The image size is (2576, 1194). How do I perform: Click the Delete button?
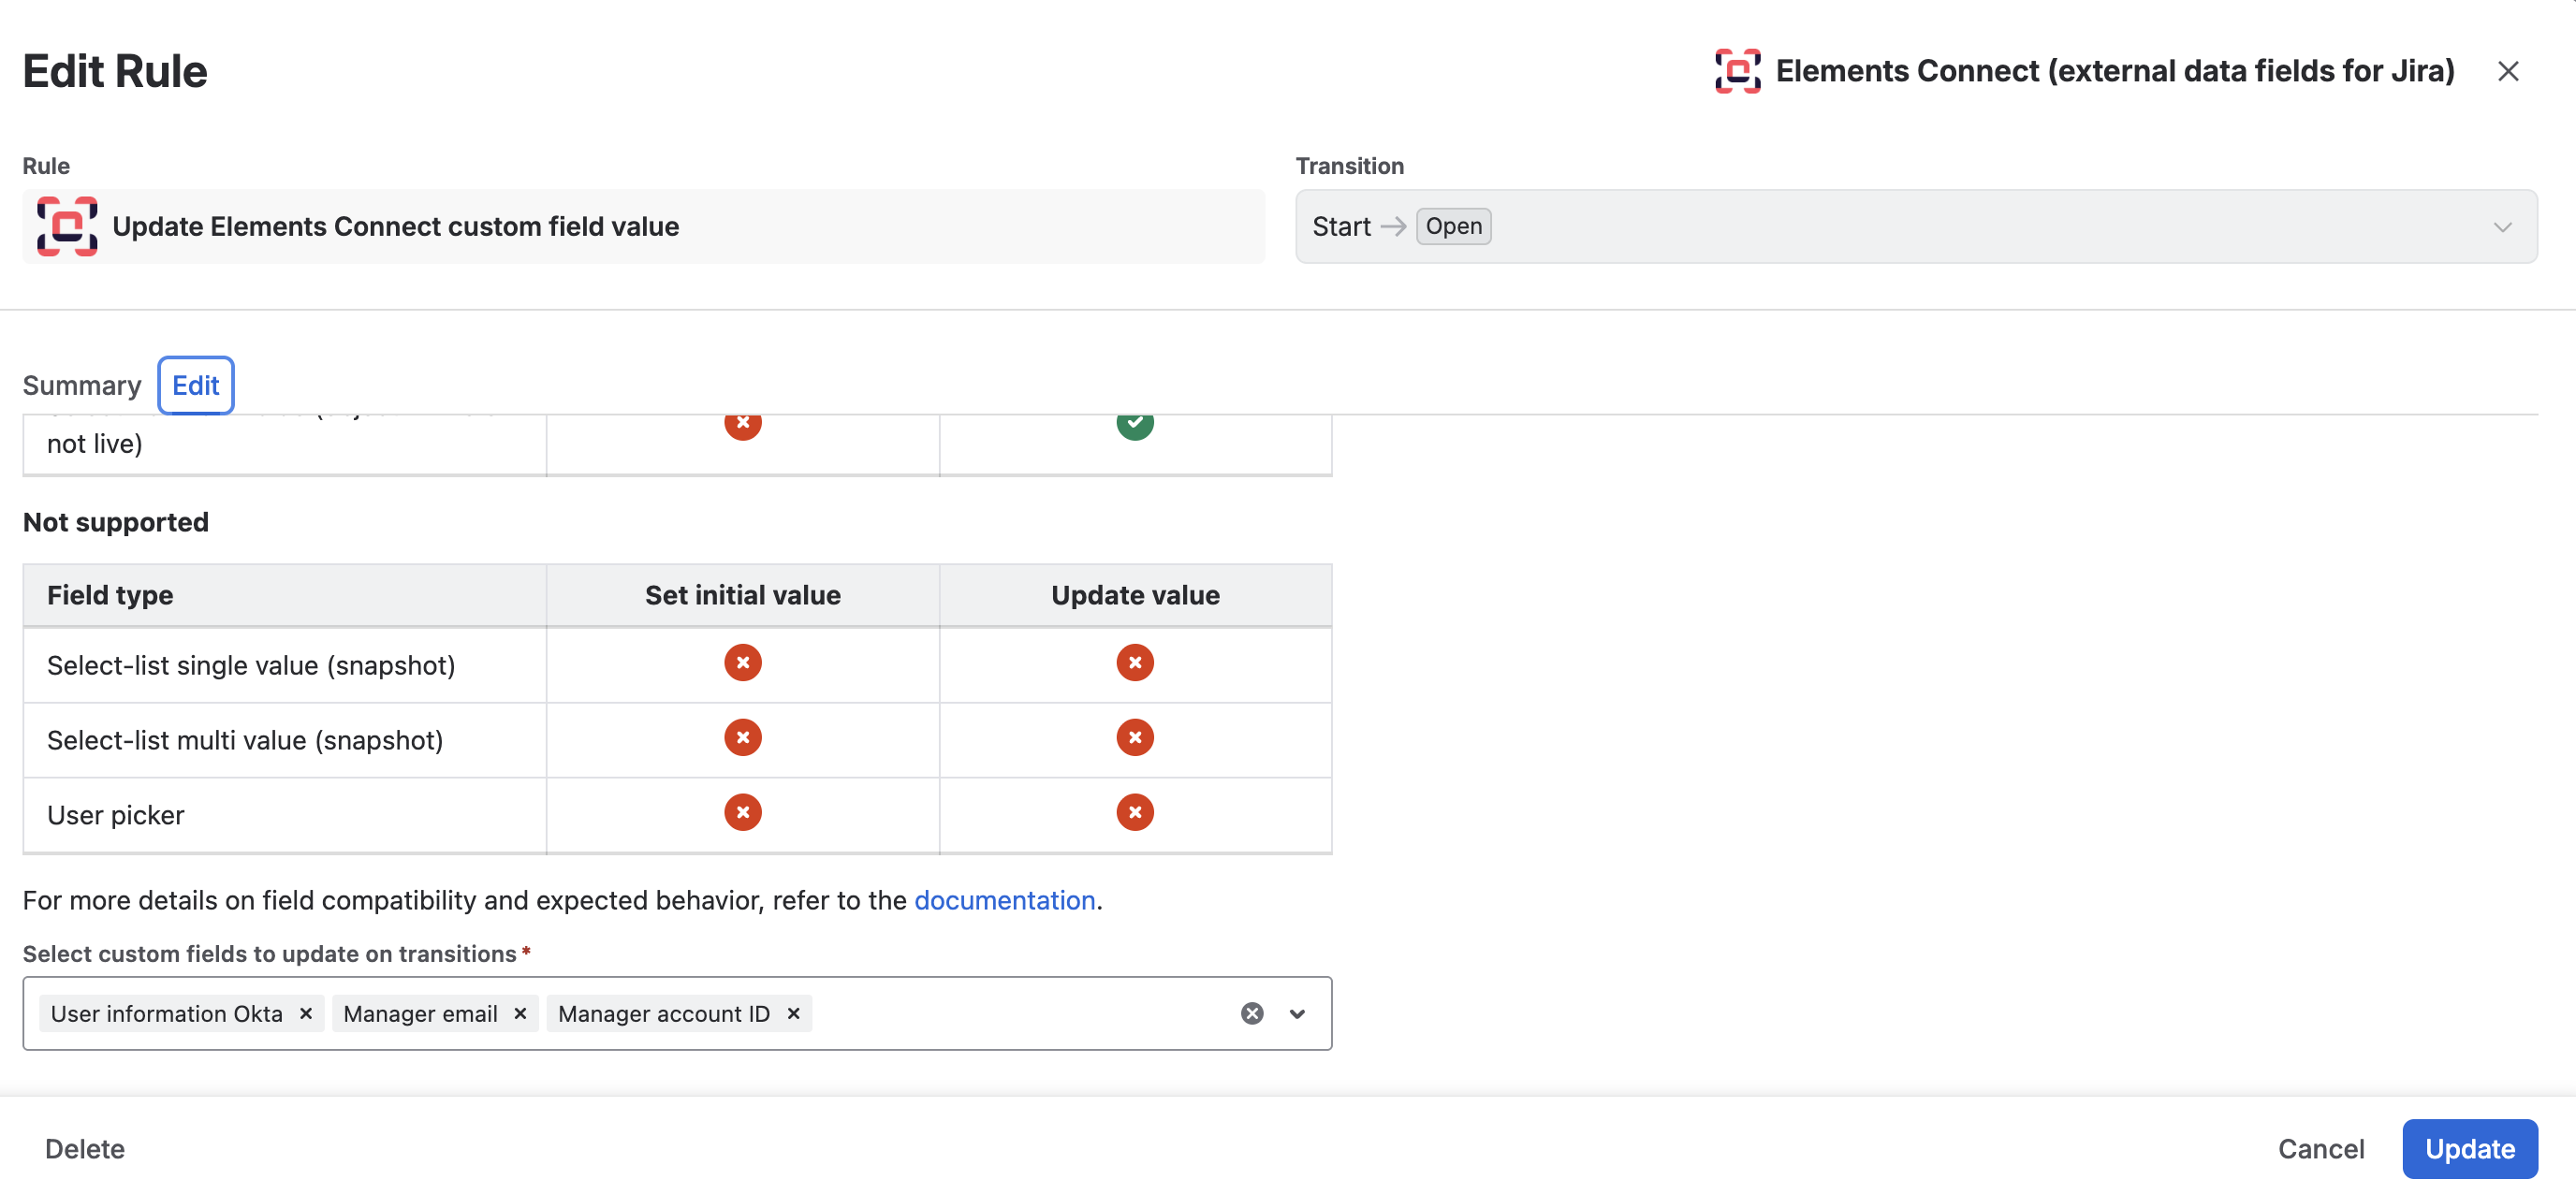click(x=85, y=1148)
